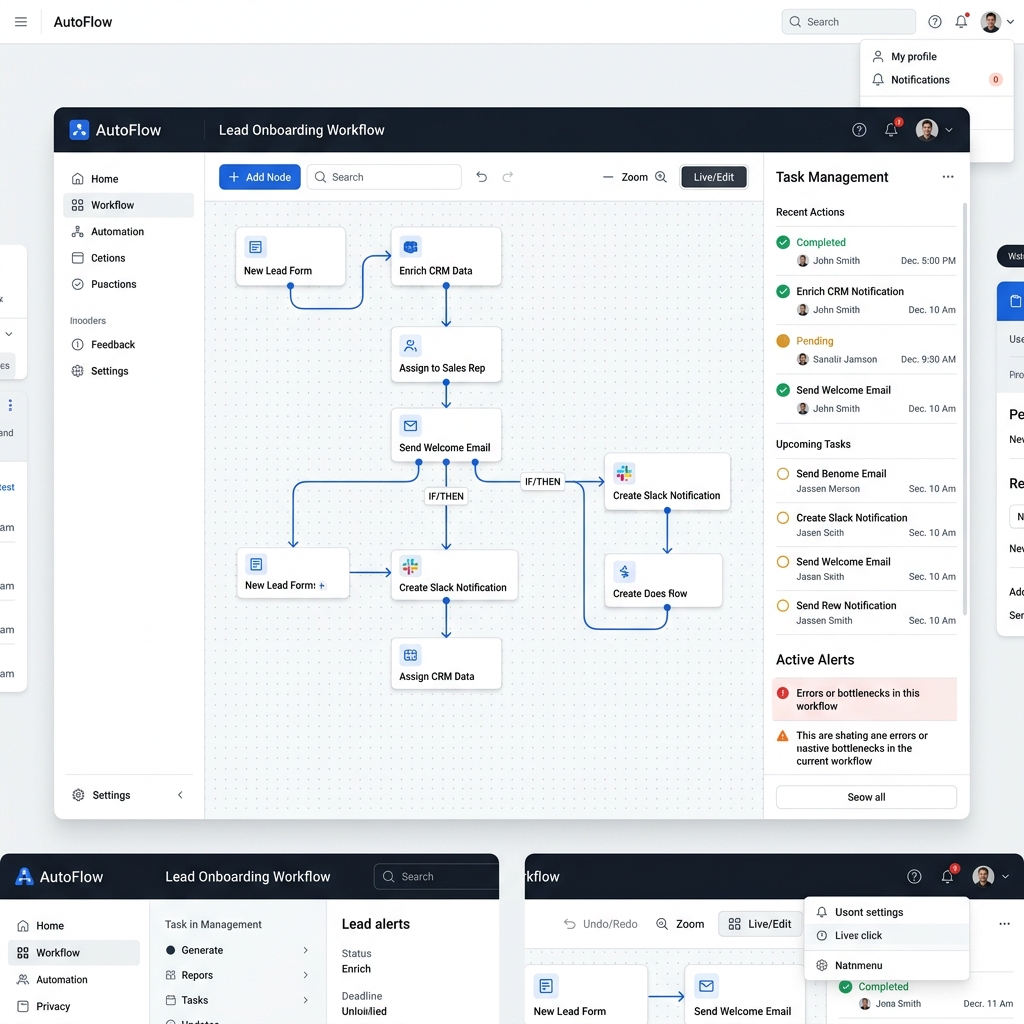The width and height of the screenshot is (1024, 1024).
Task: Open notifications bell in top bar
Action: (961, 22)
